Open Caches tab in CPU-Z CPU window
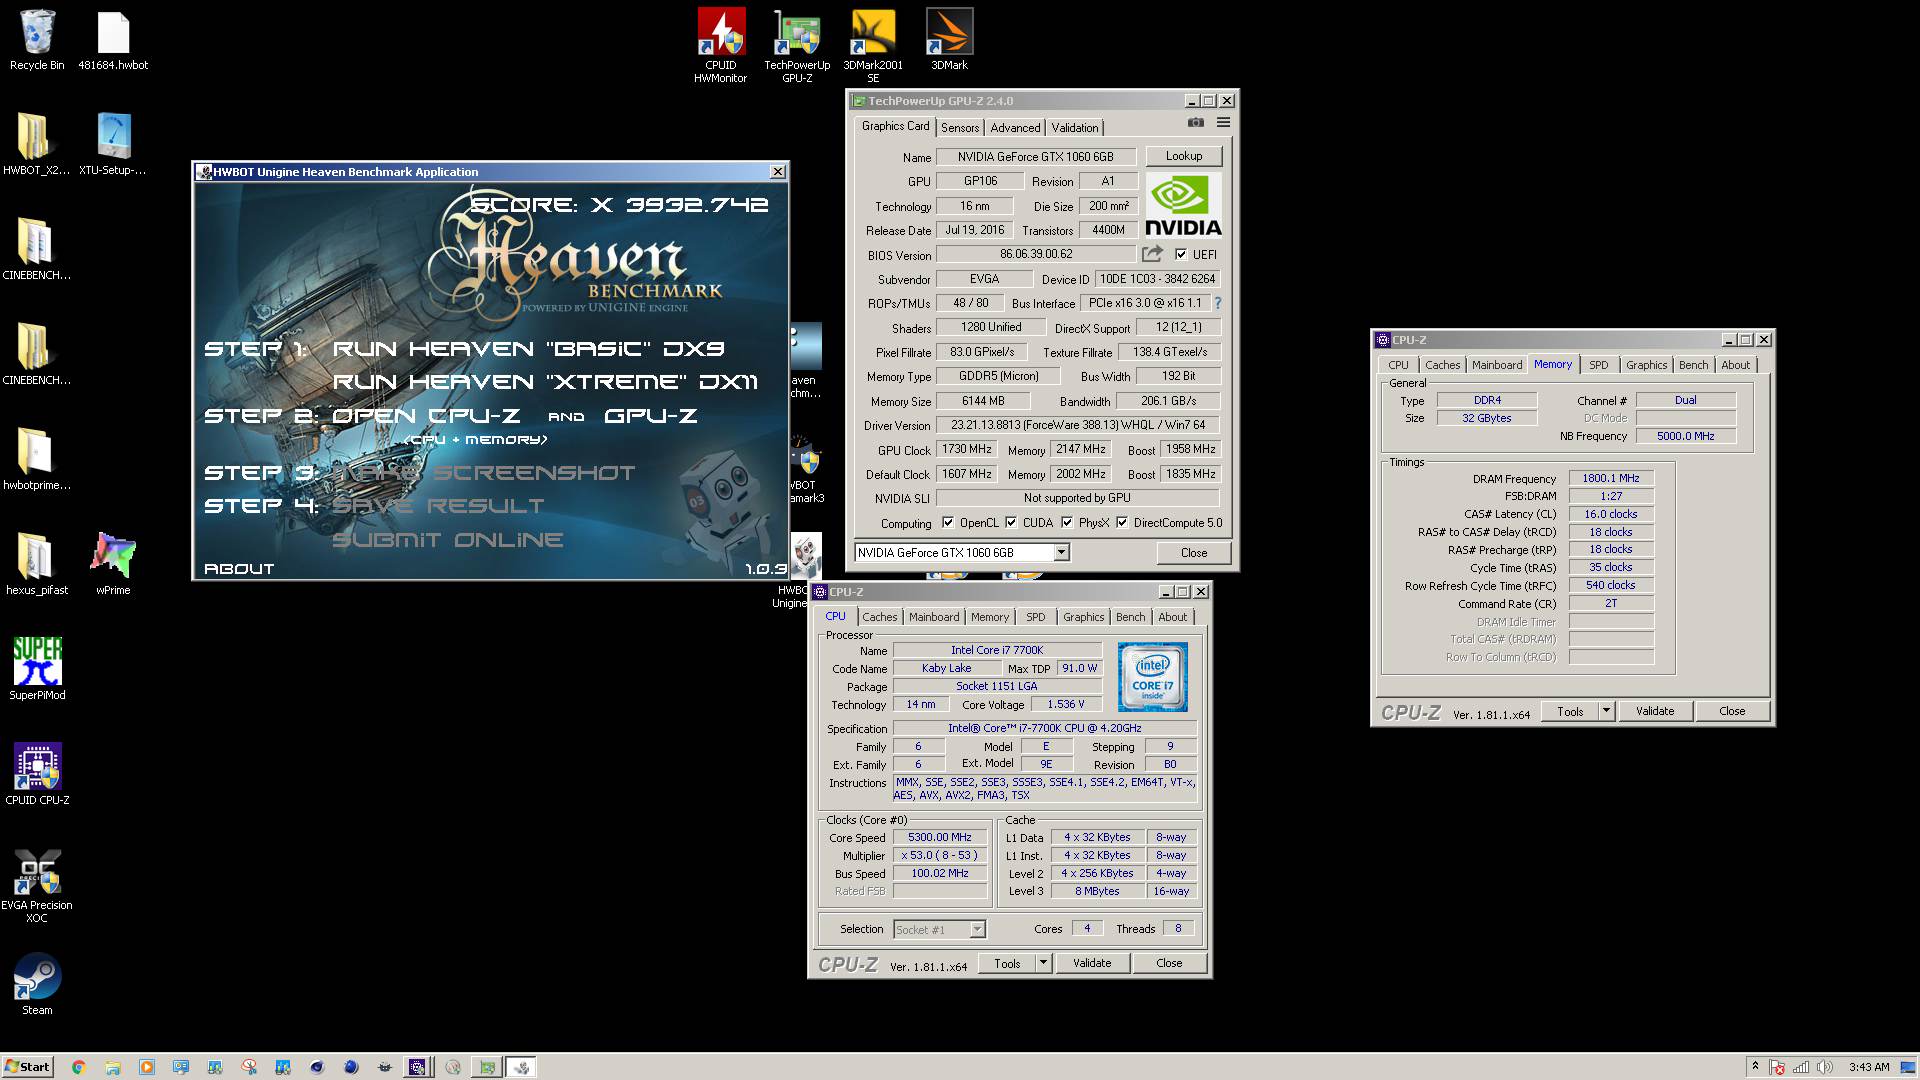The height and width of the screenshot is (1080, 1920). pos(879,617)
